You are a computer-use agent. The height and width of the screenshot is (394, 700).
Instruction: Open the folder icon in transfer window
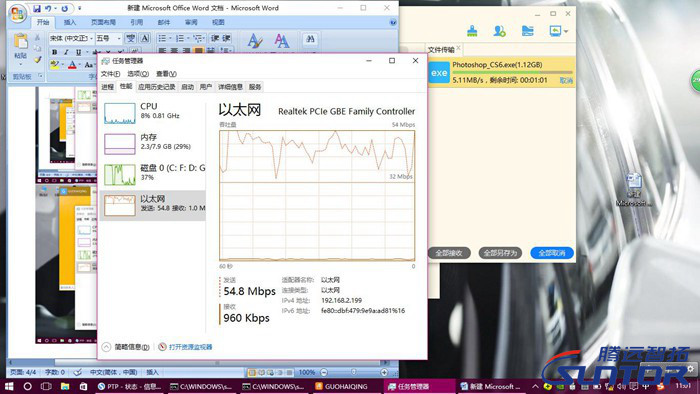click(x=528, y=31)
